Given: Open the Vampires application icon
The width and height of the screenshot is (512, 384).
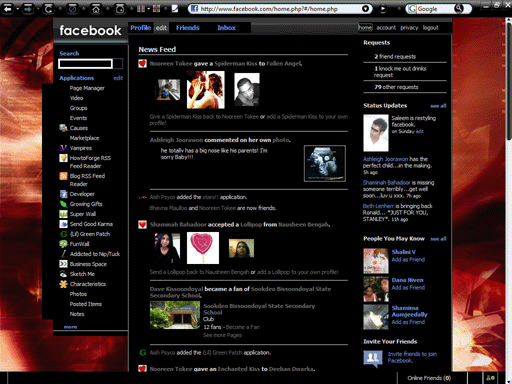Looking at the screenshot, I should point(63,148).
